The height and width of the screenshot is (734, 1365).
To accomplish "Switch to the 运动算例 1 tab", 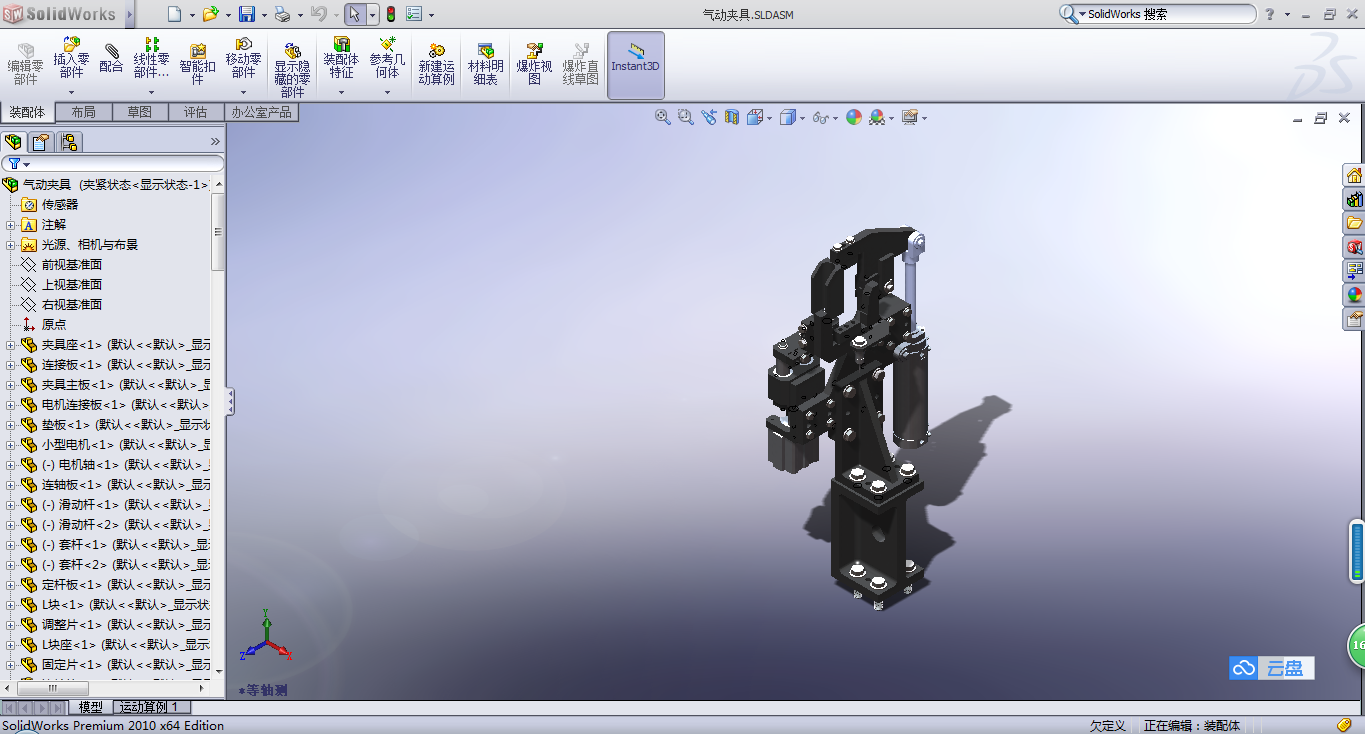I will pyautogui.click(x=149, y=707).
